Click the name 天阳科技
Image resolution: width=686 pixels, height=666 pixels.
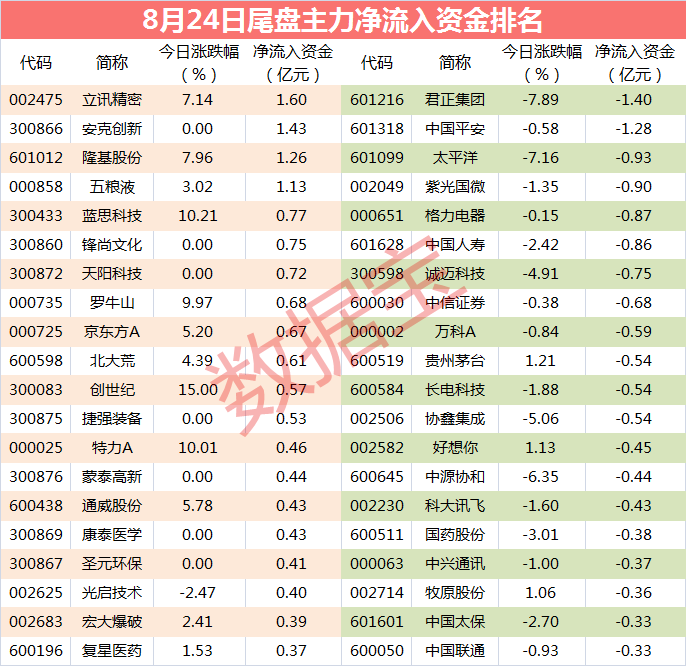click(x=112, y=273)
